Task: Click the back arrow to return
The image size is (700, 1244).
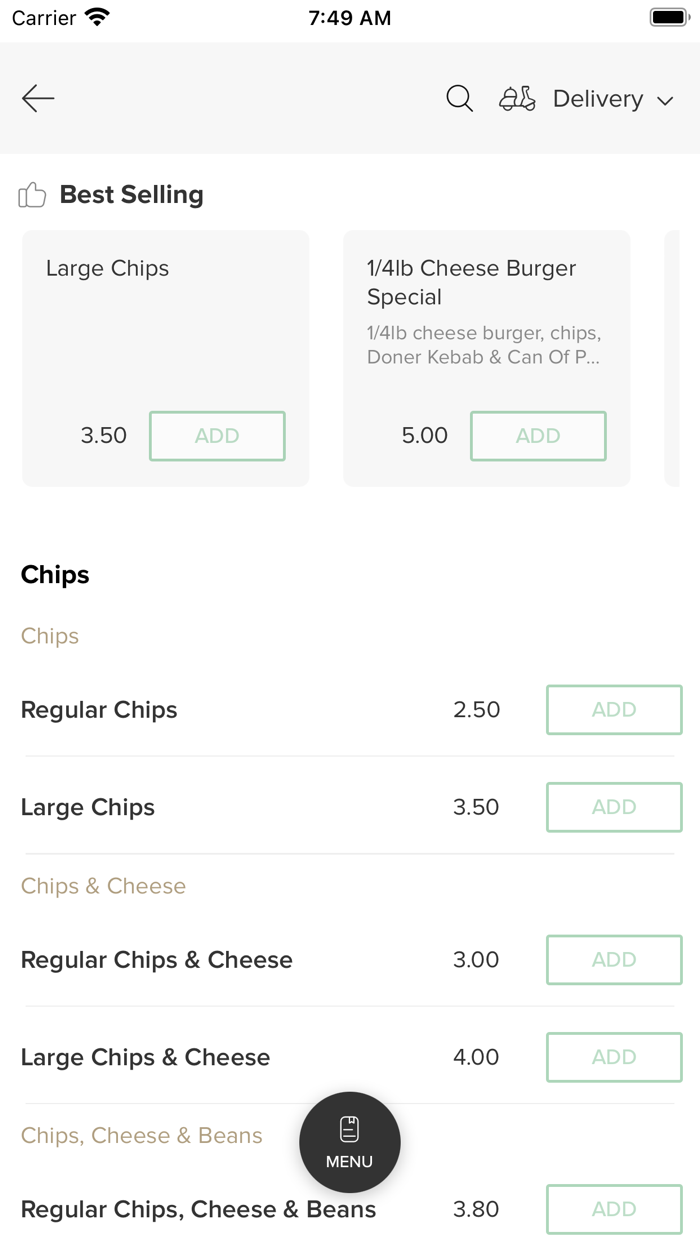Action: click(37, 98)
